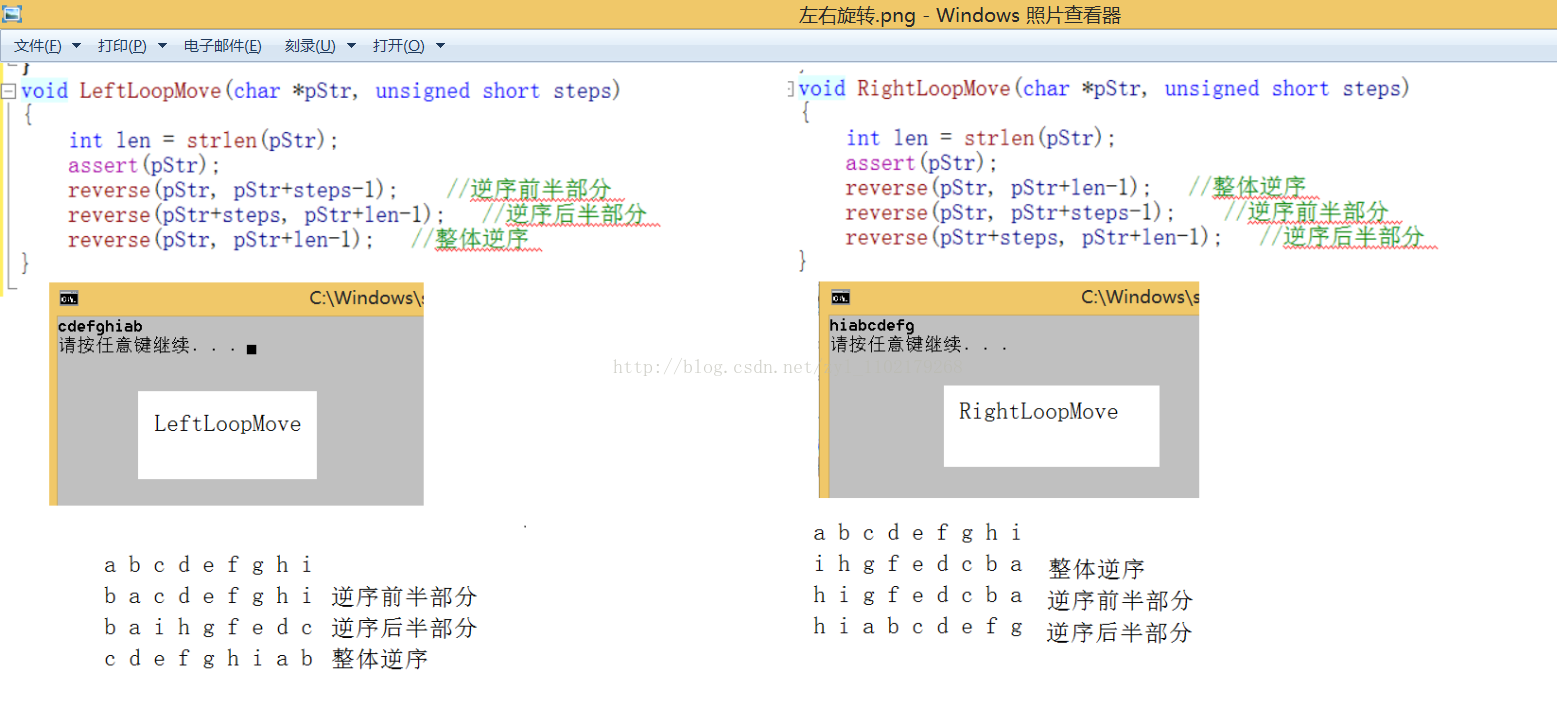Click the //逆序后半部分 comment in LeftLoopMove code

pyautogui.click(x=564, y=215)
